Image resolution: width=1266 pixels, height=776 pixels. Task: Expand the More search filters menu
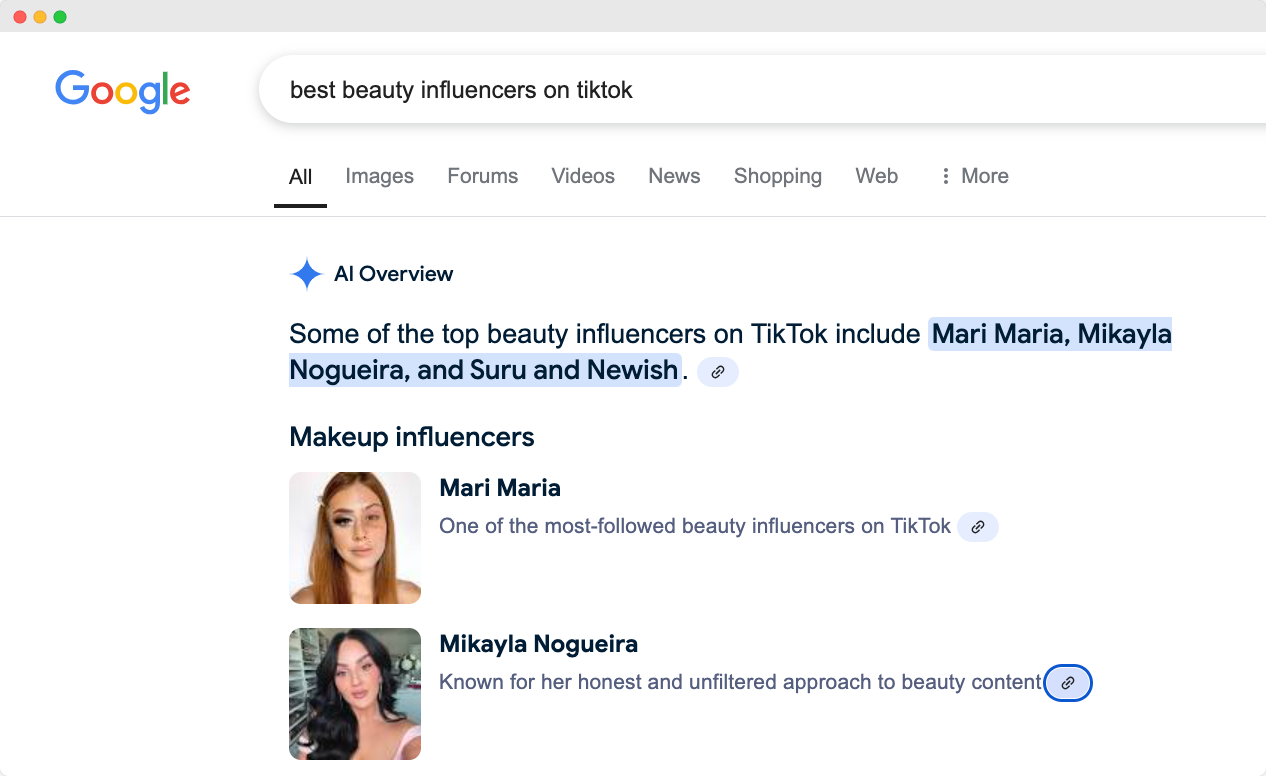click(974, 176)
